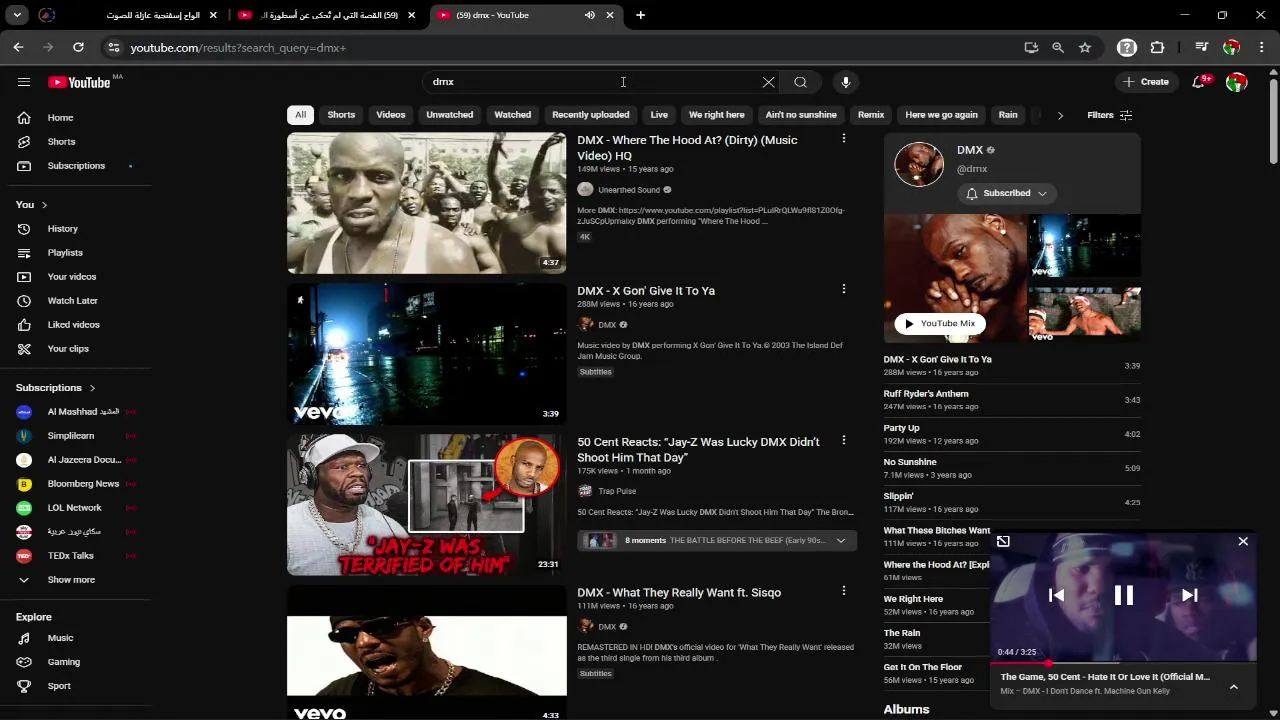Image resolution: width=1280 pixels, height=720 pixels.
Task: Open the TEDx Talks subscription
Action: click(x=76, y=556)
